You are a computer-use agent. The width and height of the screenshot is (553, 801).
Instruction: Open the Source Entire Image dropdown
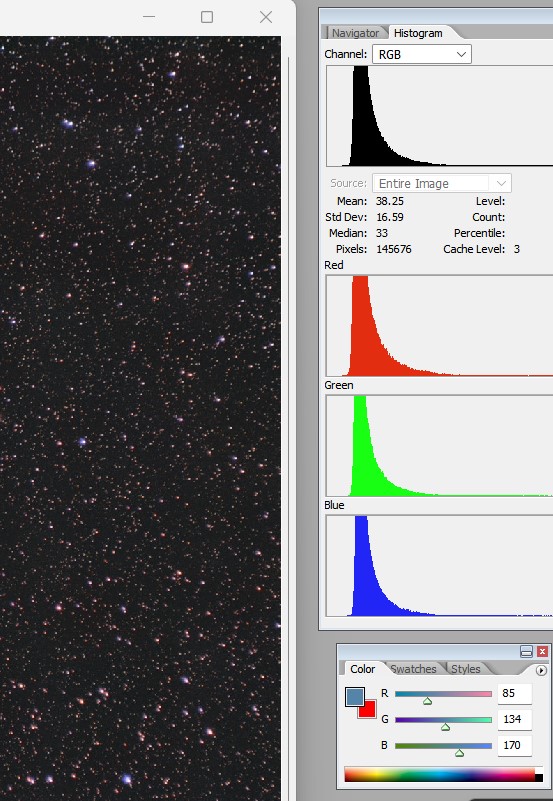pyautogui.click(x=442, y=183)
